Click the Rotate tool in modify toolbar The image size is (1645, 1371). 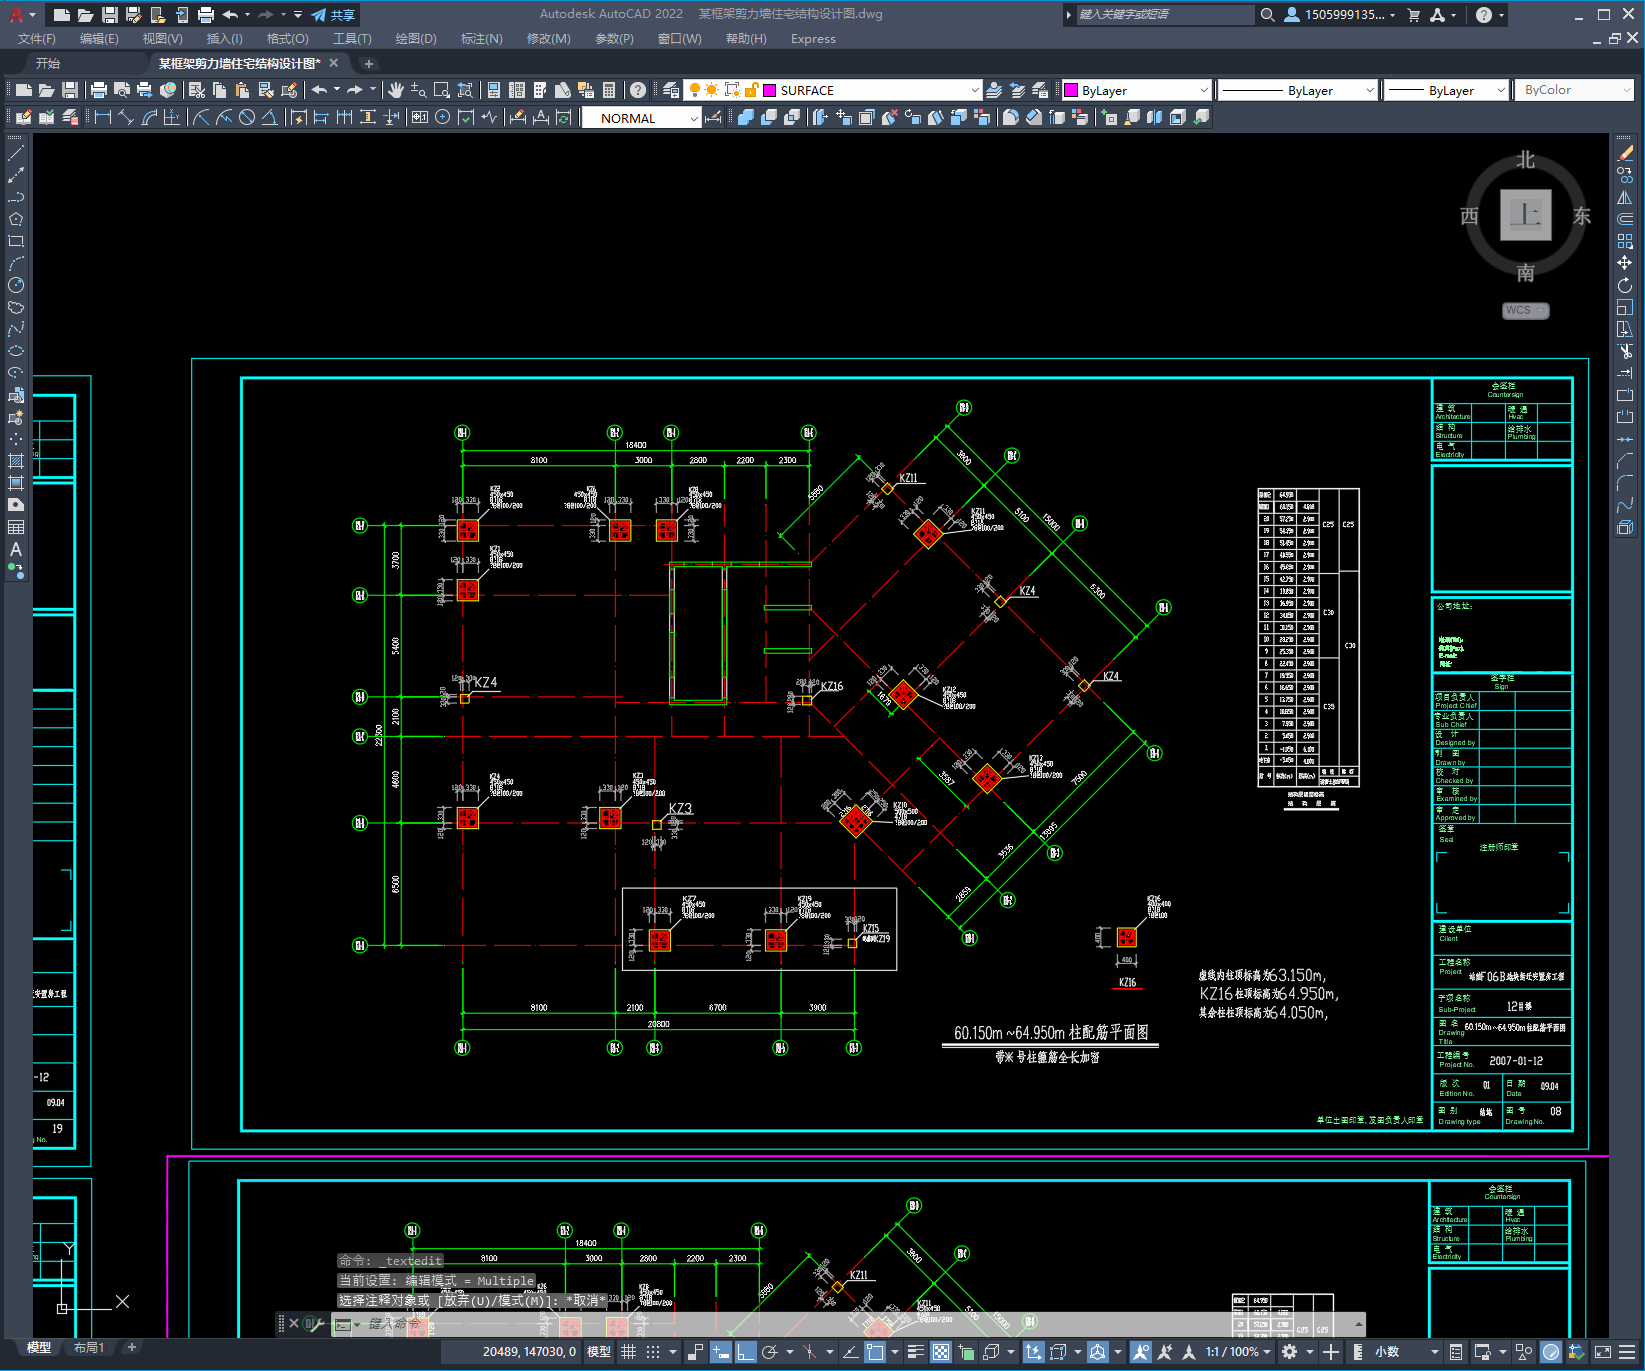(x=1625, y=285)
